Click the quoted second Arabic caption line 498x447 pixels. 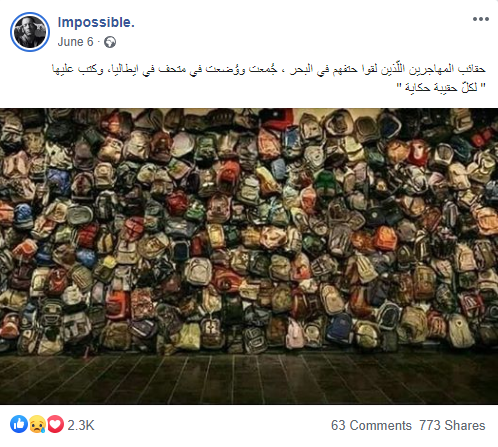[x=441, y=87]
